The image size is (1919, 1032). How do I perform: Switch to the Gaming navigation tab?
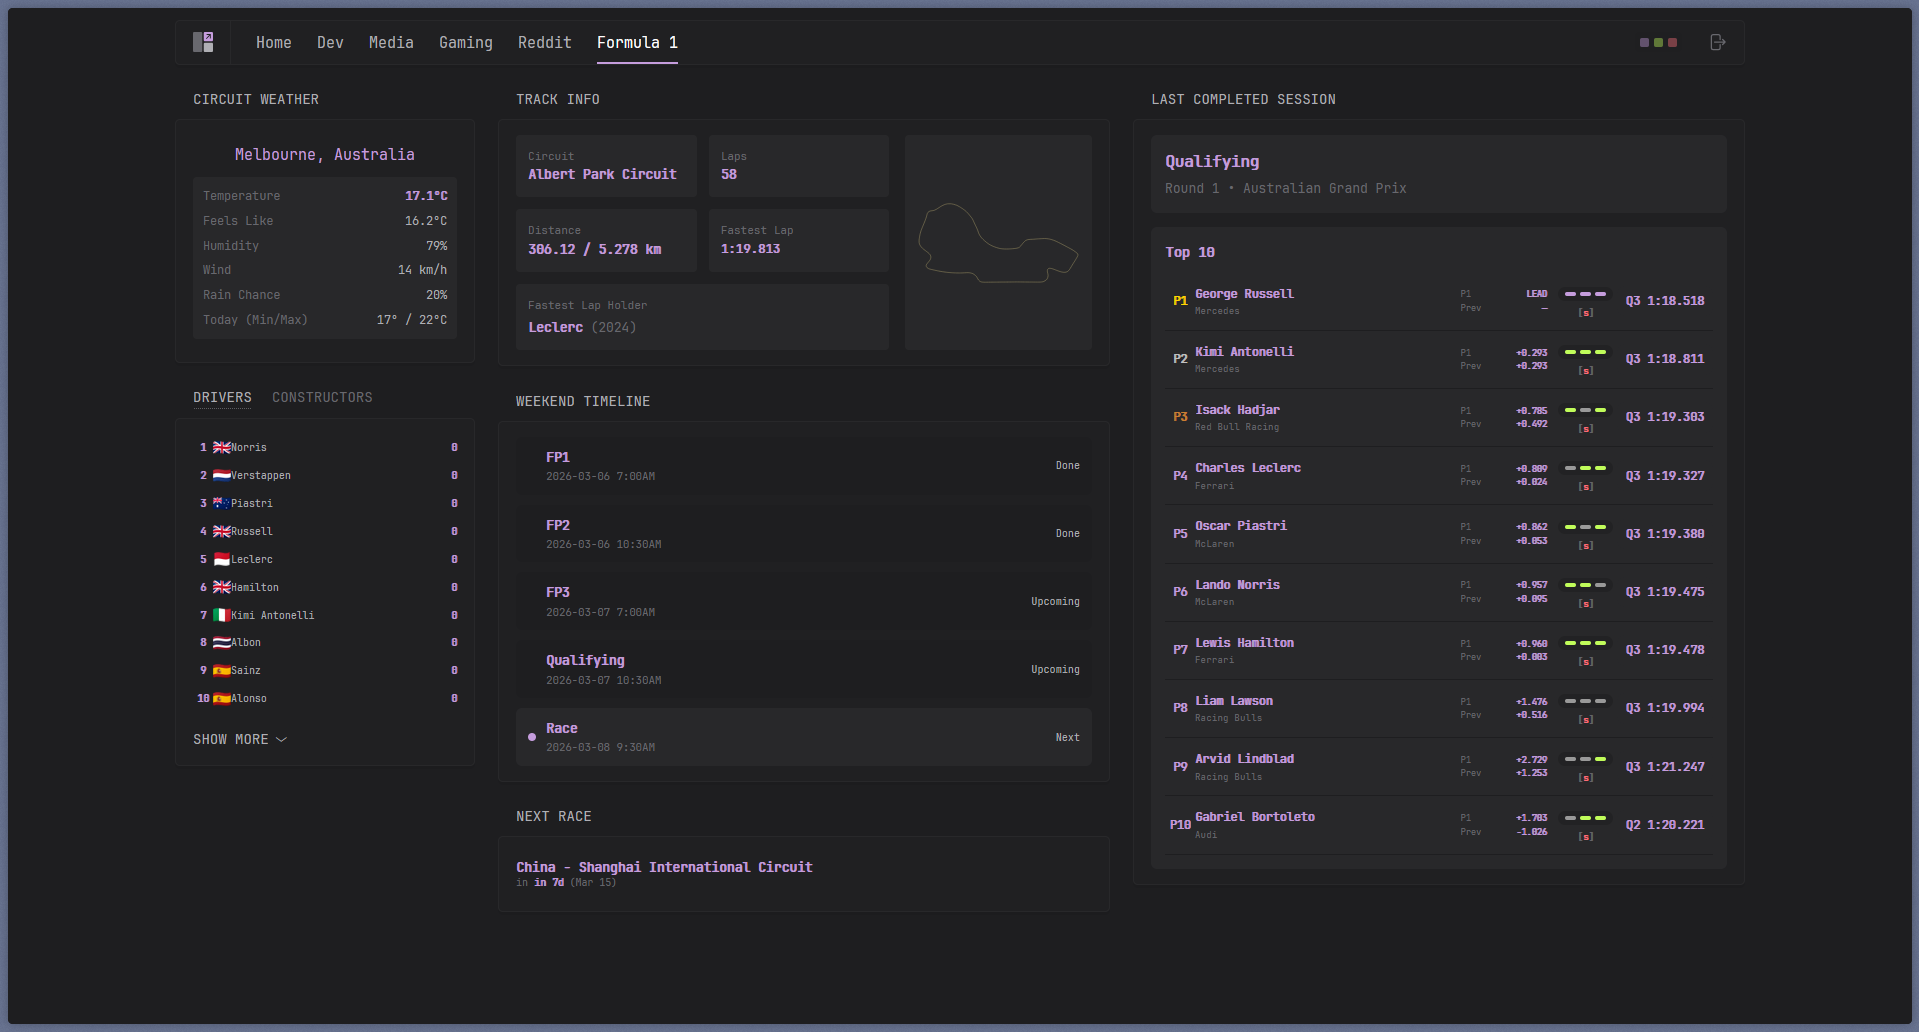tap(465, 42)
